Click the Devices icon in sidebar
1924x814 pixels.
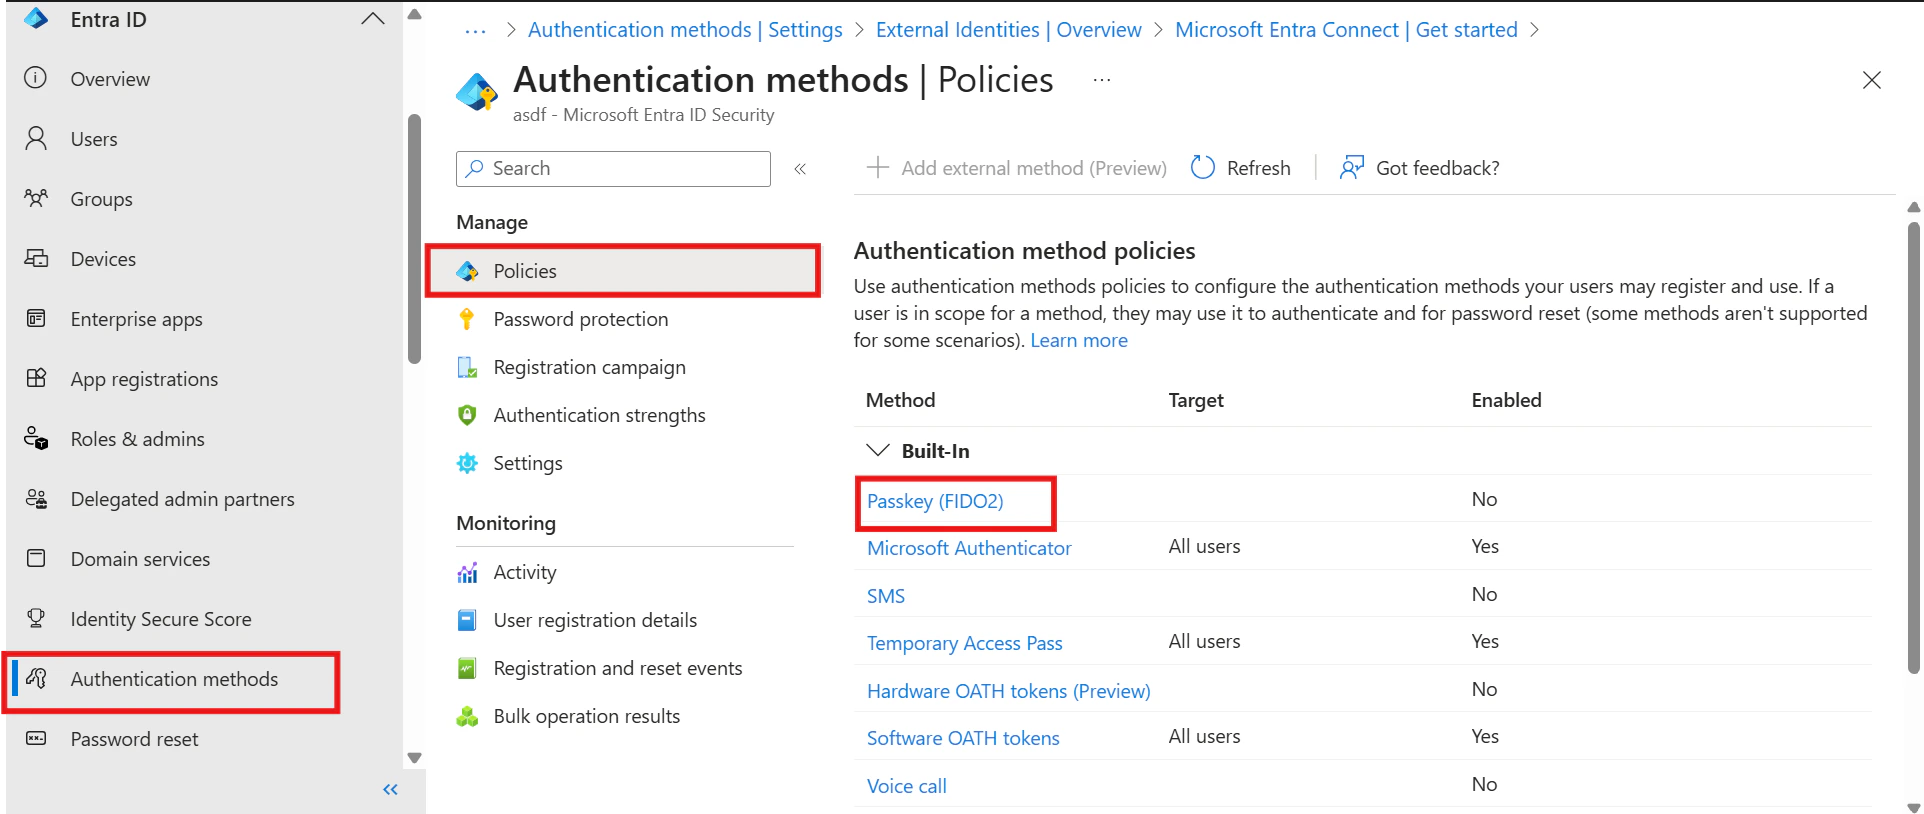coord(36,259)
